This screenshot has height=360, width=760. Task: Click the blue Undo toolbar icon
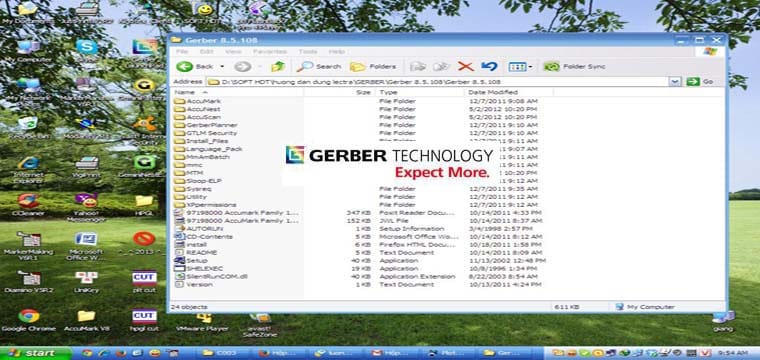490,66
